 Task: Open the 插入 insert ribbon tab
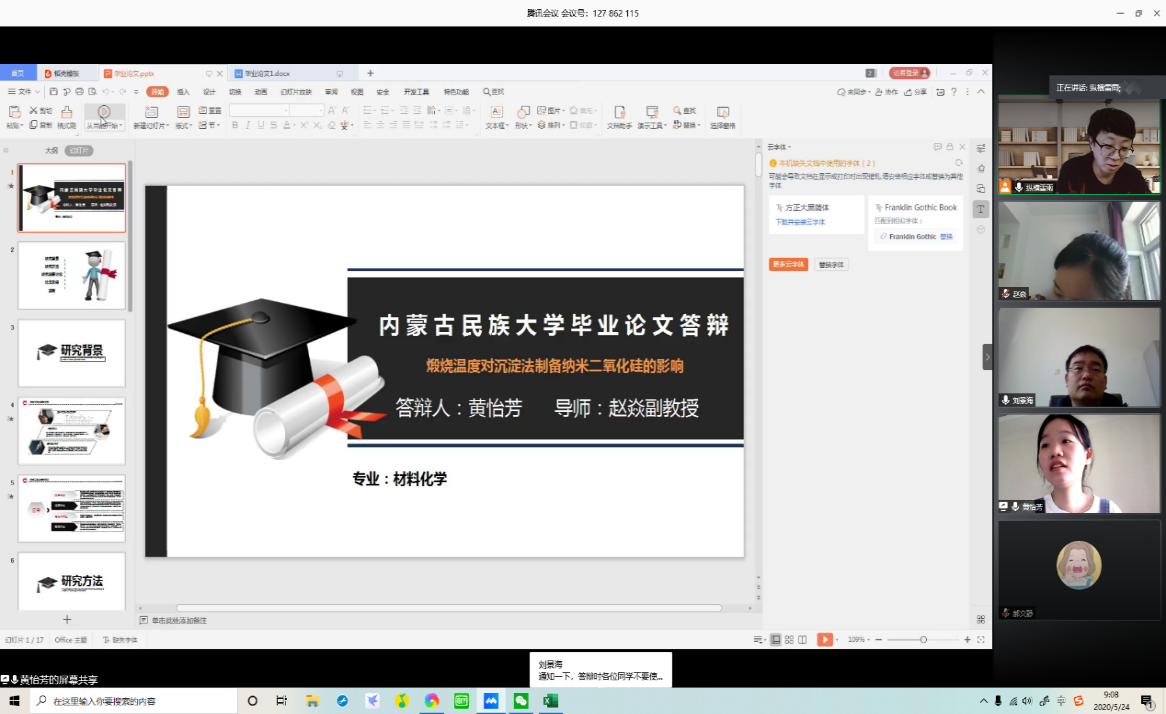[183, 91]
